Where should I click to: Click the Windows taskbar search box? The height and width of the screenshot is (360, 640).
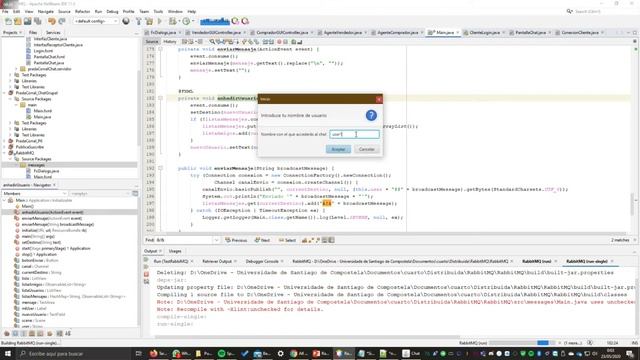click(x=74, y=353)
